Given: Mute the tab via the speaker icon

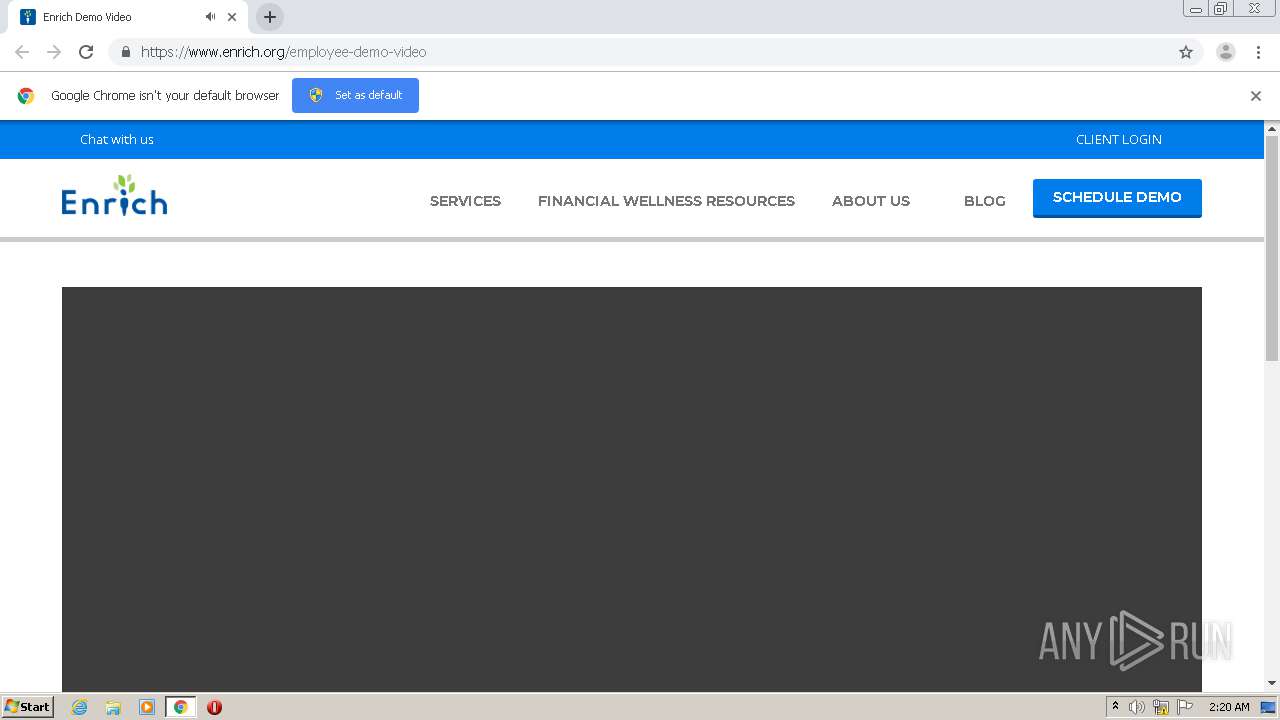Looking at the screenshot, I should pyautogui.click(x=210, y=17).
